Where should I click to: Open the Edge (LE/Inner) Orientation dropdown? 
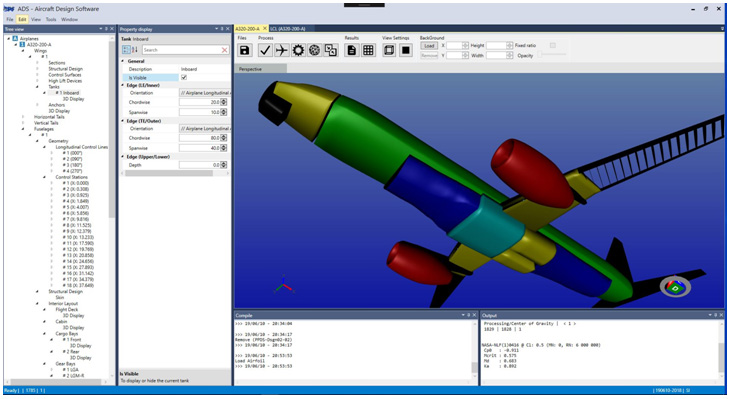point(205,93)
